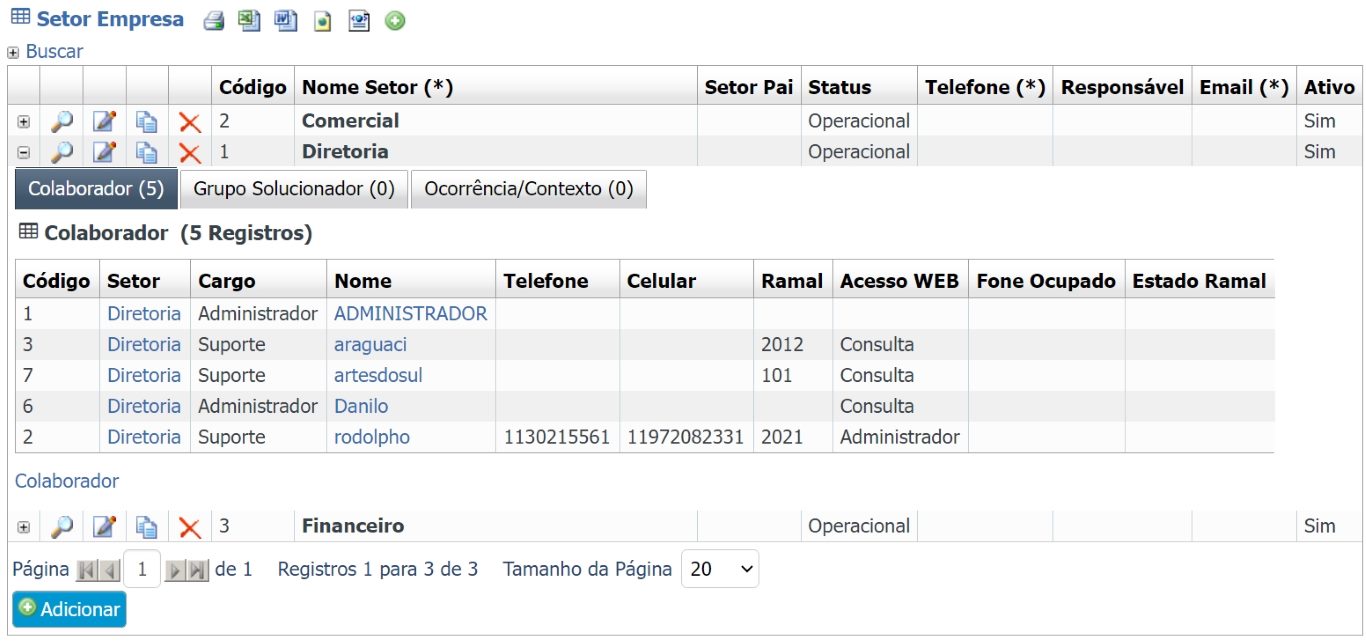Open the page size dropdown
The height and width of the screenshot is (641, 1366).
point(720,569)
